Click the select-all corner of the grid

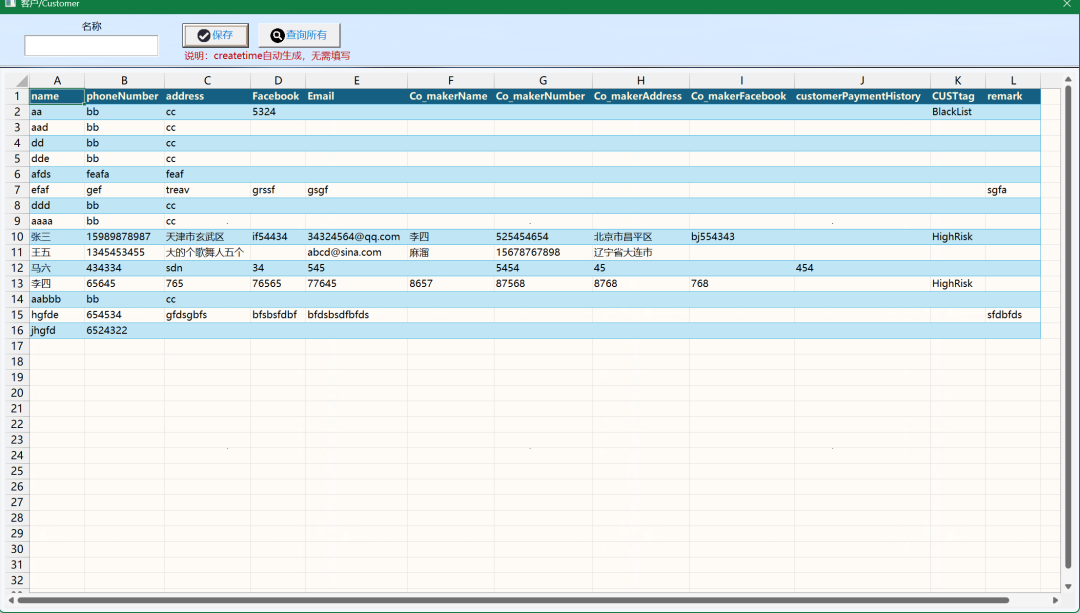pos(17,81)
